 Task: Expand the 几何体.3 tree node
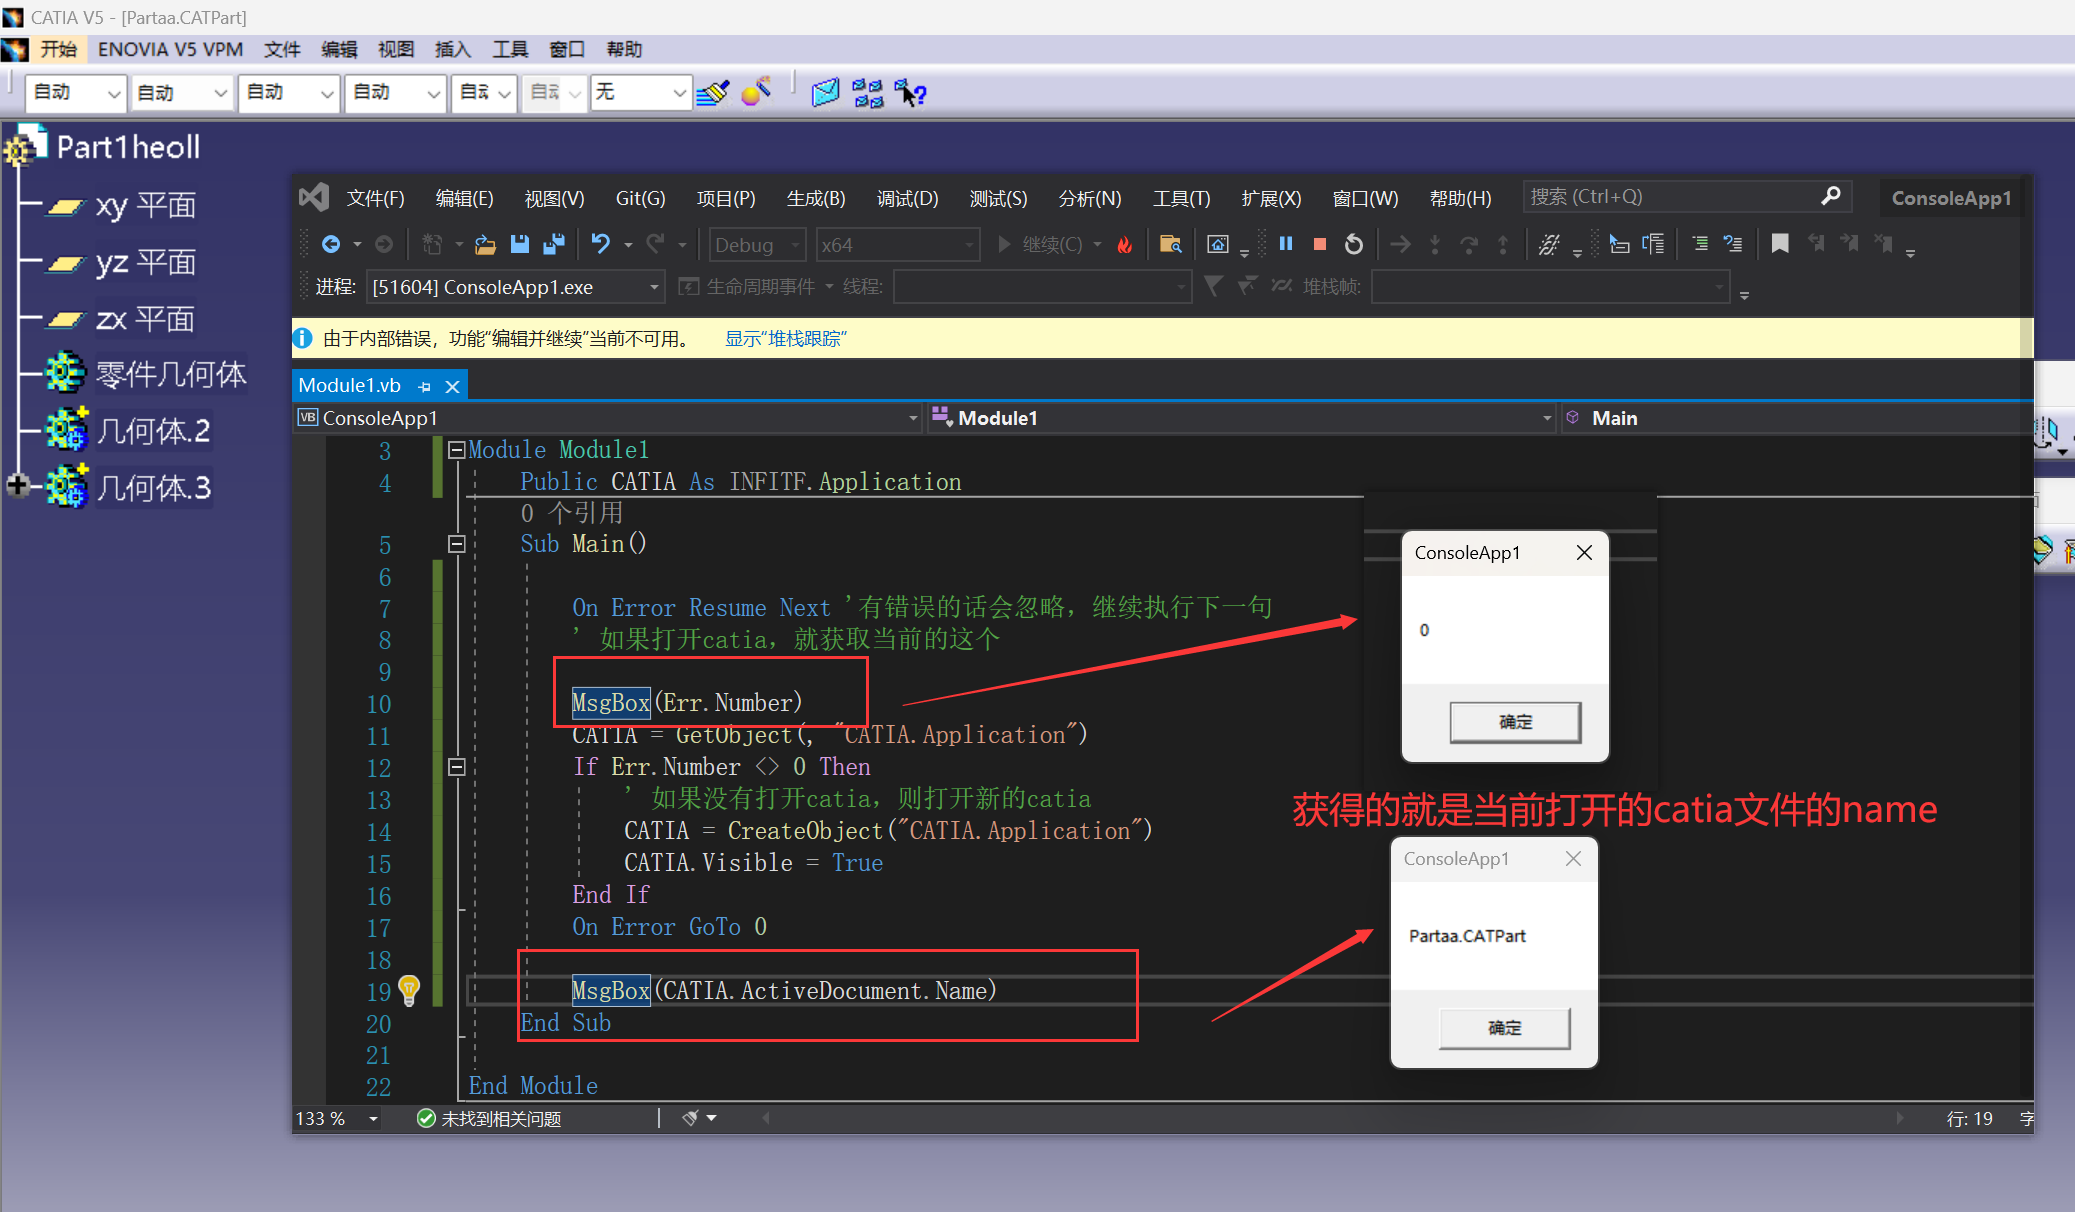[17, 486]
